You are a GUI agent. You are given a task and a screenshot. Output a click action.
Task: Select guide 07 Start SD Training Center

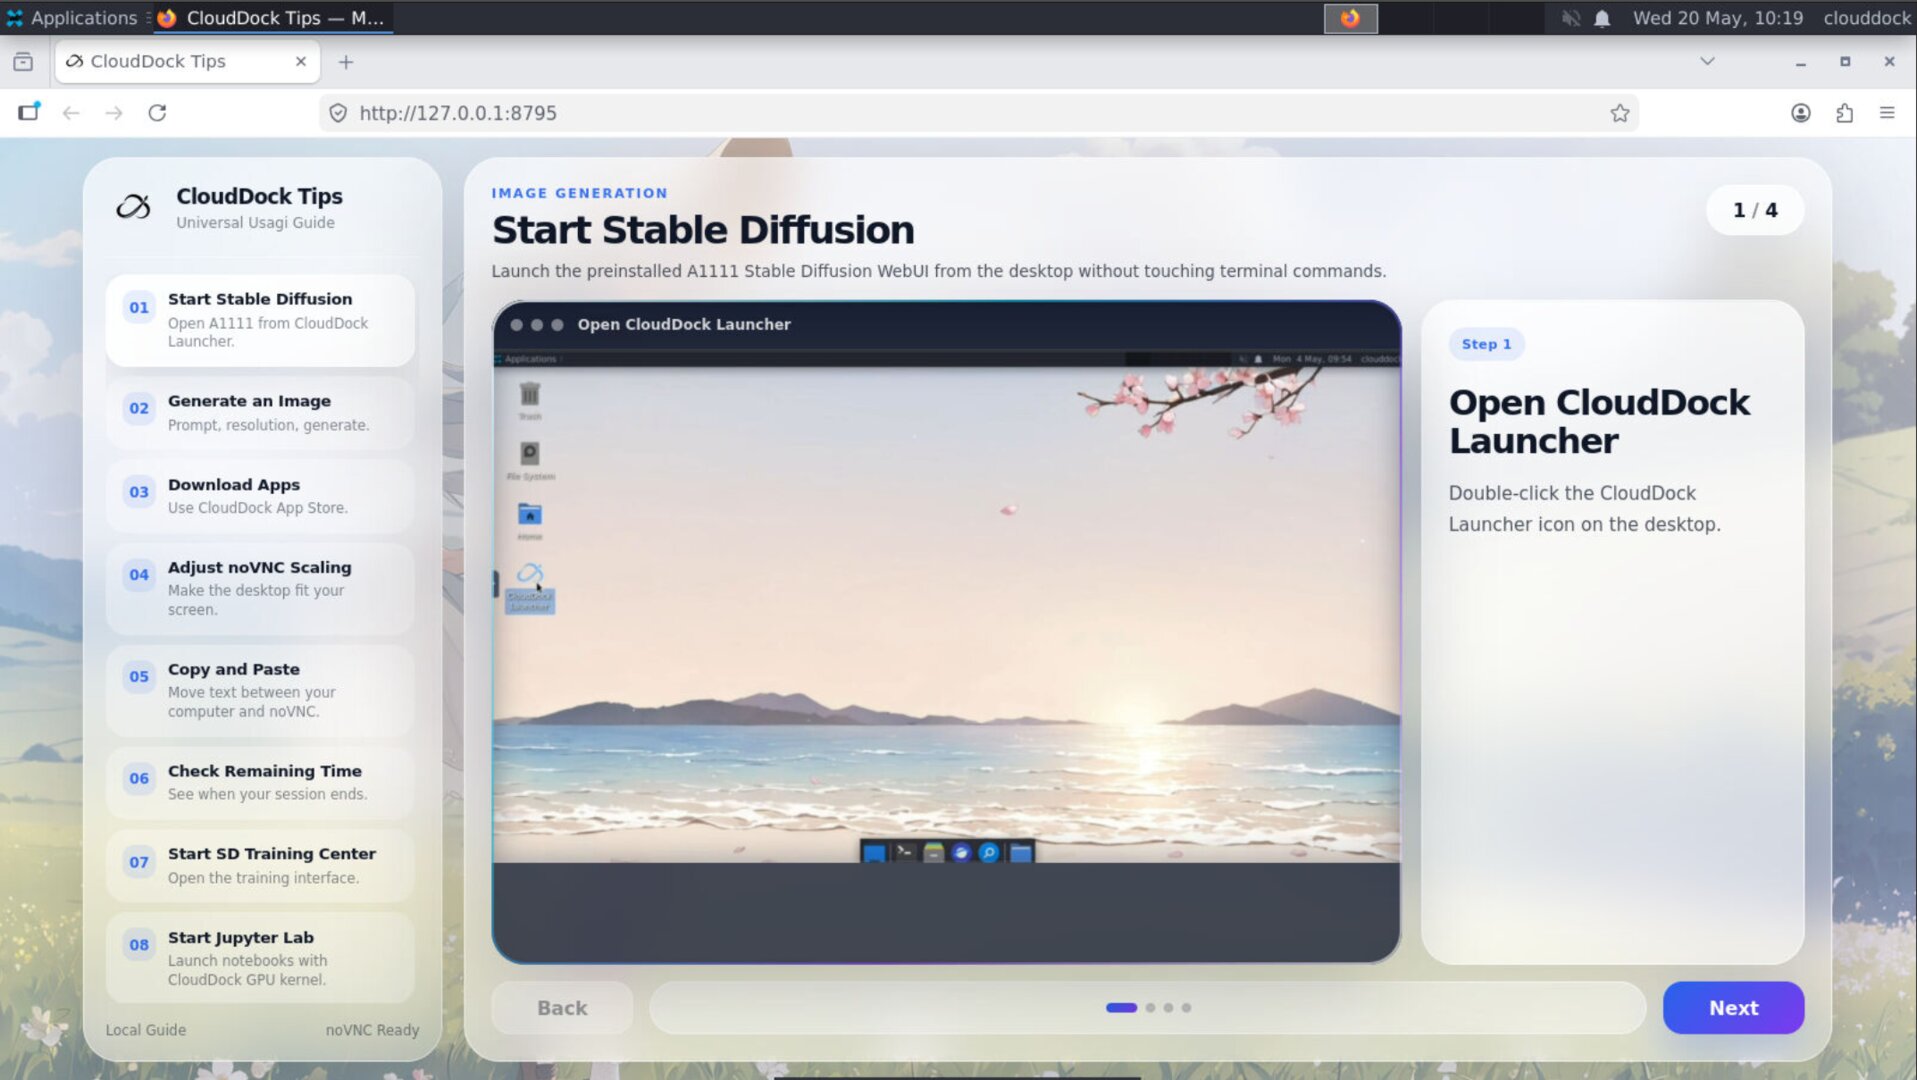pyautogui.click(x=260, y=865)
